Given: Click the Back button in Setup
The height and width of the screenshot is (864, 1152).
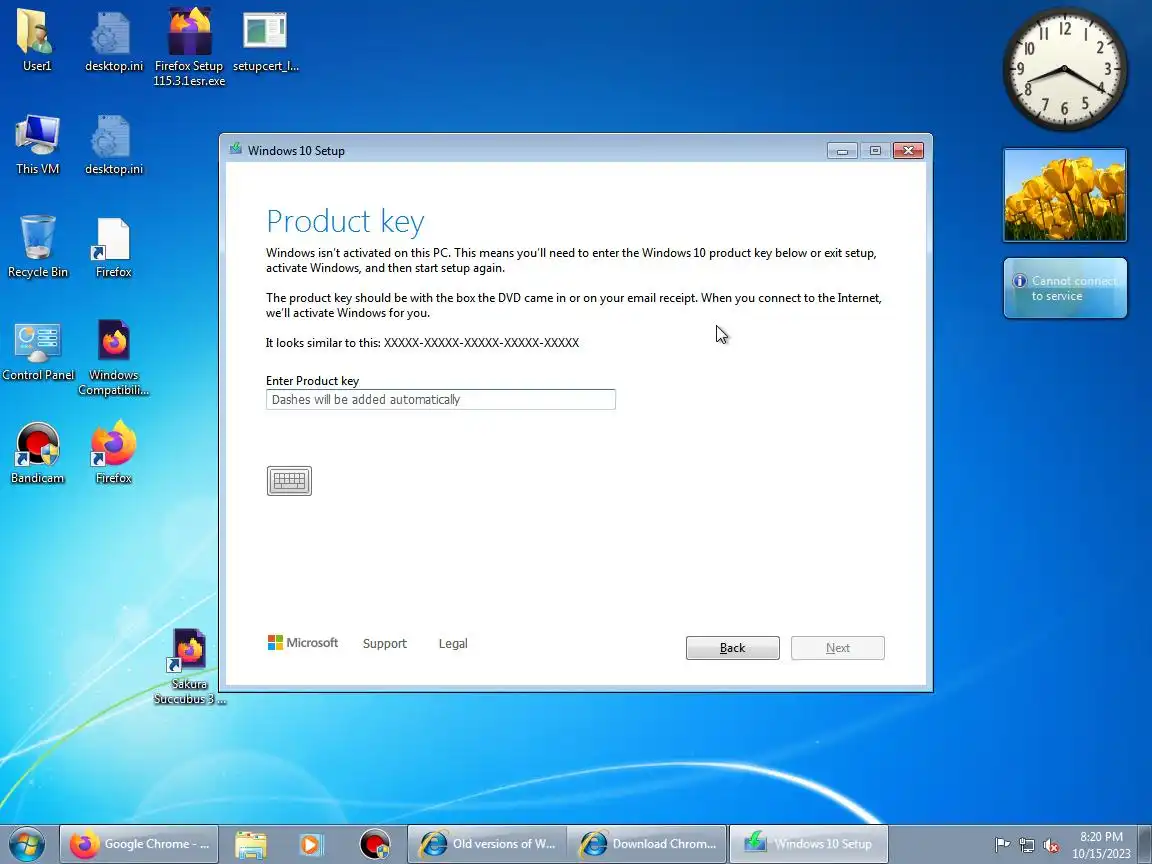Looking at the screenshot, I should [732, 648].
